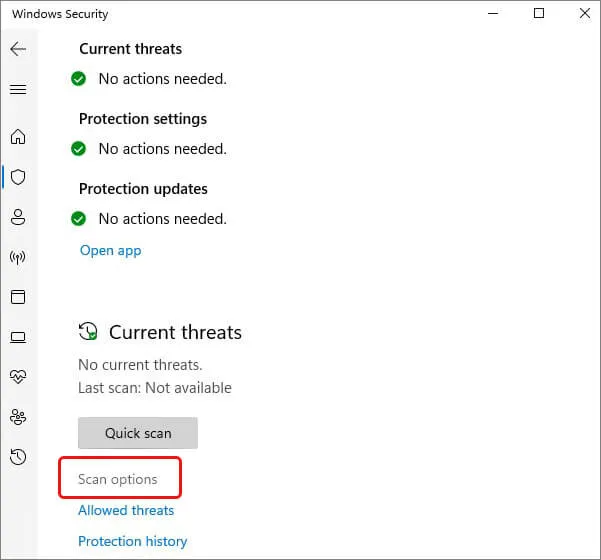The image size is (601, 560).
Task: Click the Open app link
Action: [x=111, y=251]
